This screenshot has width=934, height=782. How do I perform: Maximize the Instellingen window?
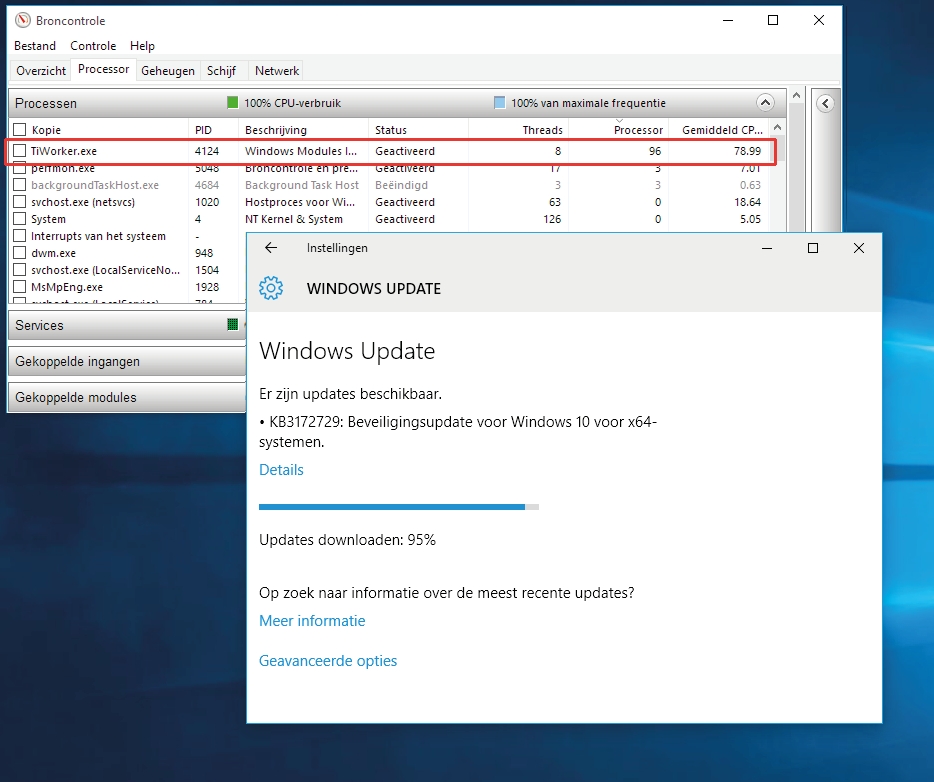[x=813, y=248]
